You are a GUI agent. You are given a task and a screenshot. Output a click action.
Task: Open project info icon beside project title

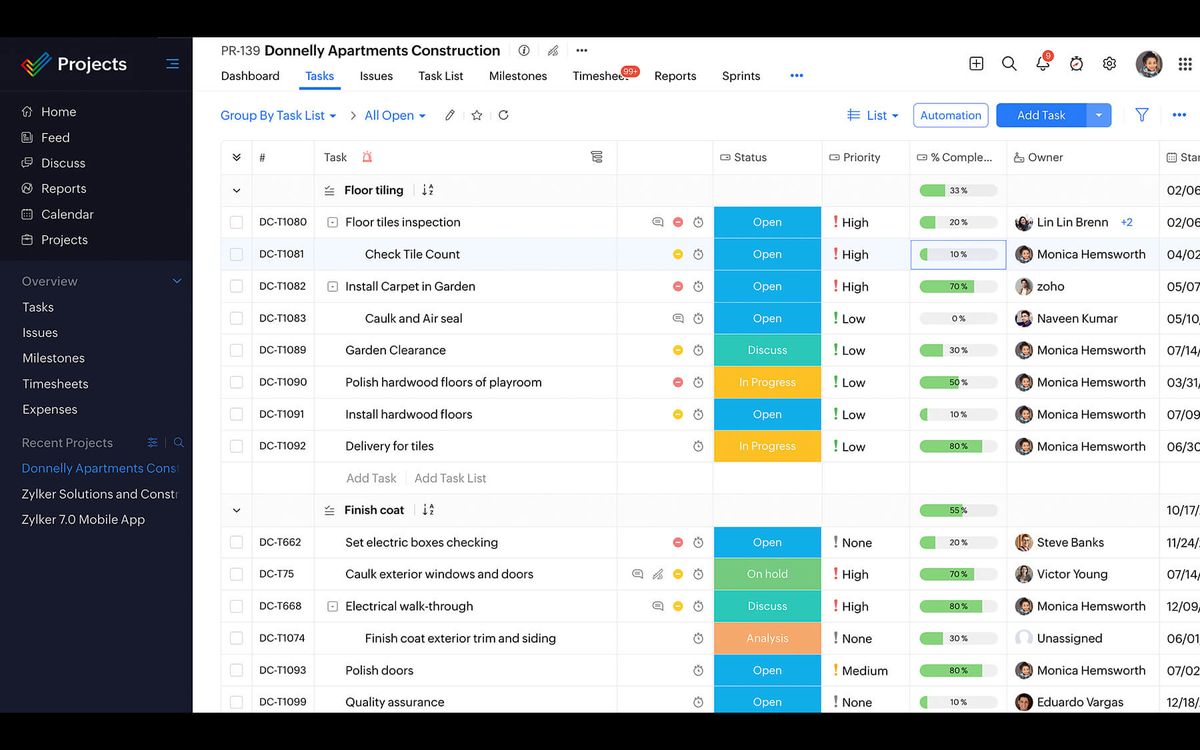[x=524, y=50]
